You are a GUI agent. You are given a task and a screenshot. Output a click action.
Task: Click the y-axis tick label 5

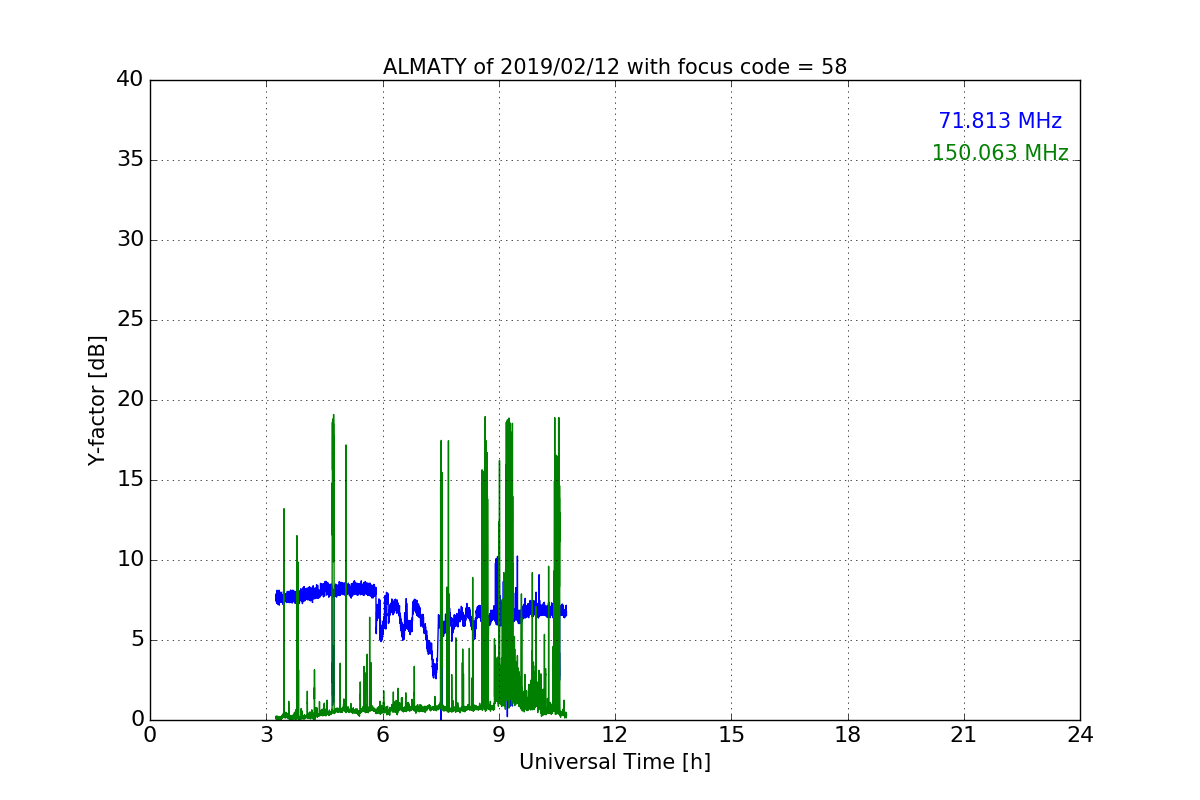coord(136,640)
